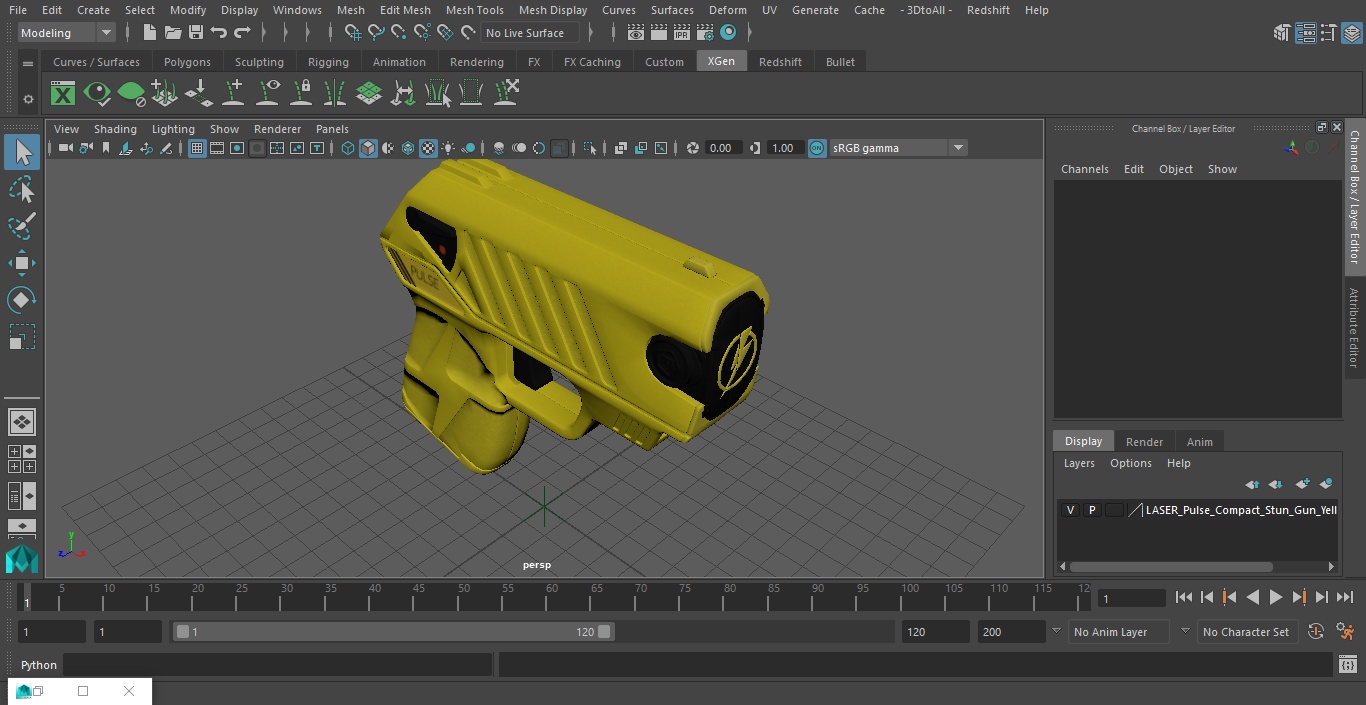1366x705 pixels.
Task: Activate the Scale tool in toolbox
Action: coord(22,336)
